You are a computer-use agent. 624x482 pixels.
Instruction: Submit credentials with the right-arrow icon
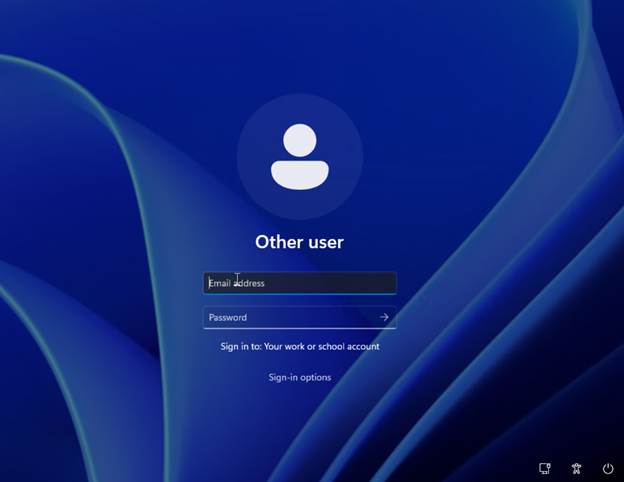[384, 317]
